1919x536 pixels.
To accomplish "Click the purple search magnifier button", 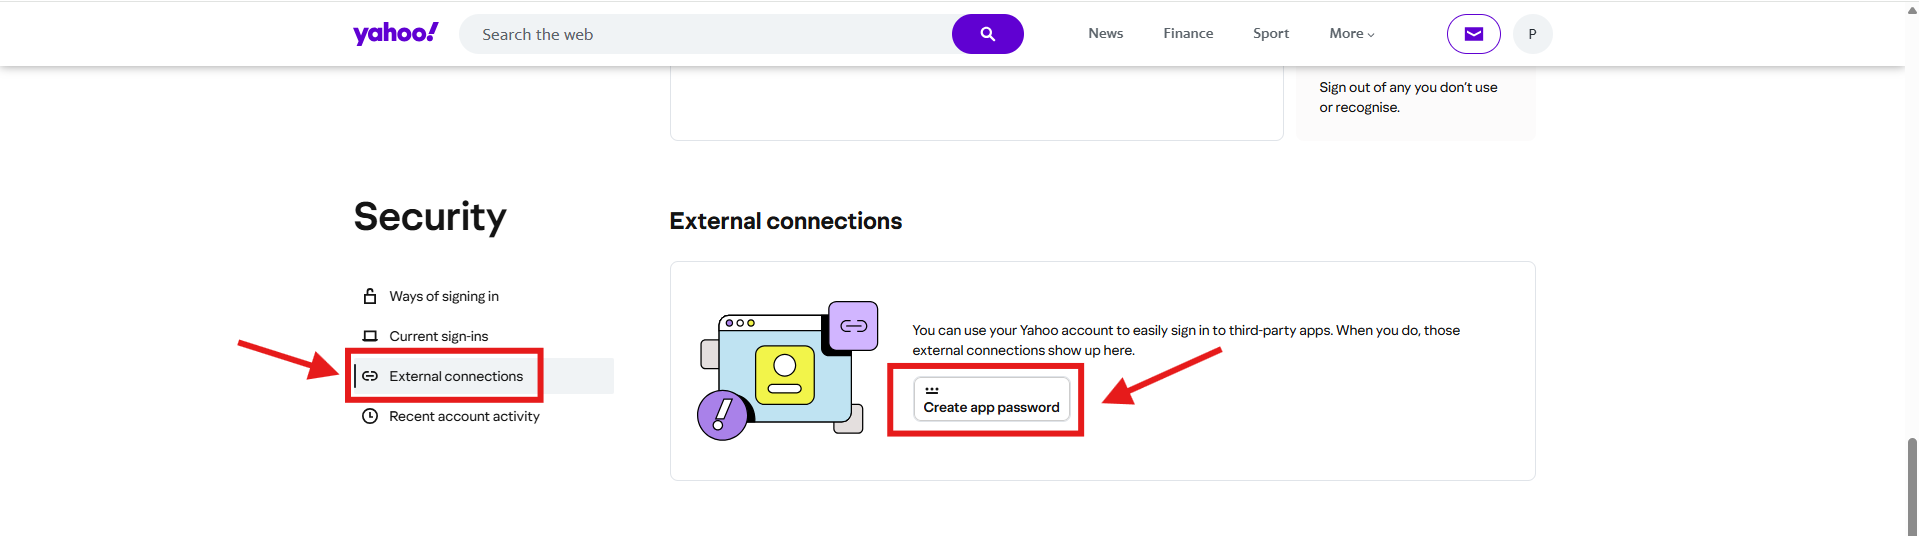I will tap(987, 34).
